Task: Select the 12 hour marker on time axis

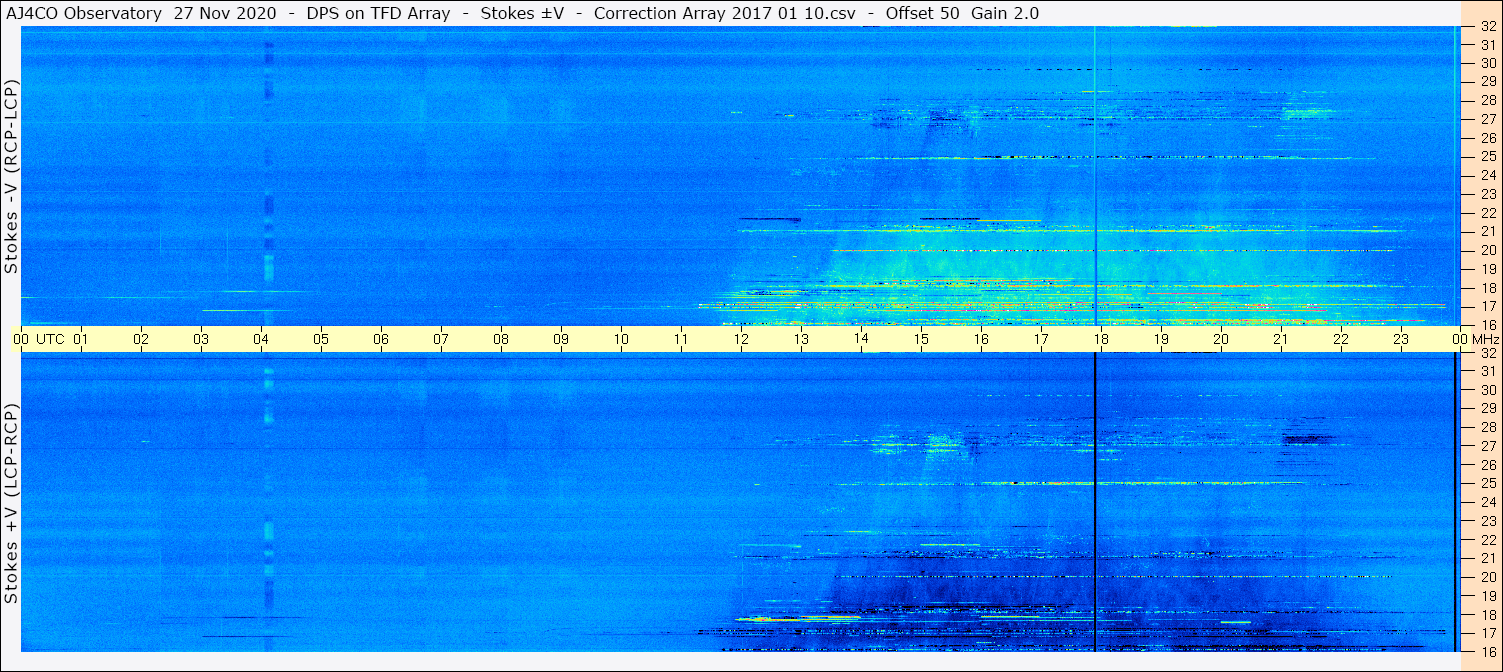Action: (x=741, y=339)
